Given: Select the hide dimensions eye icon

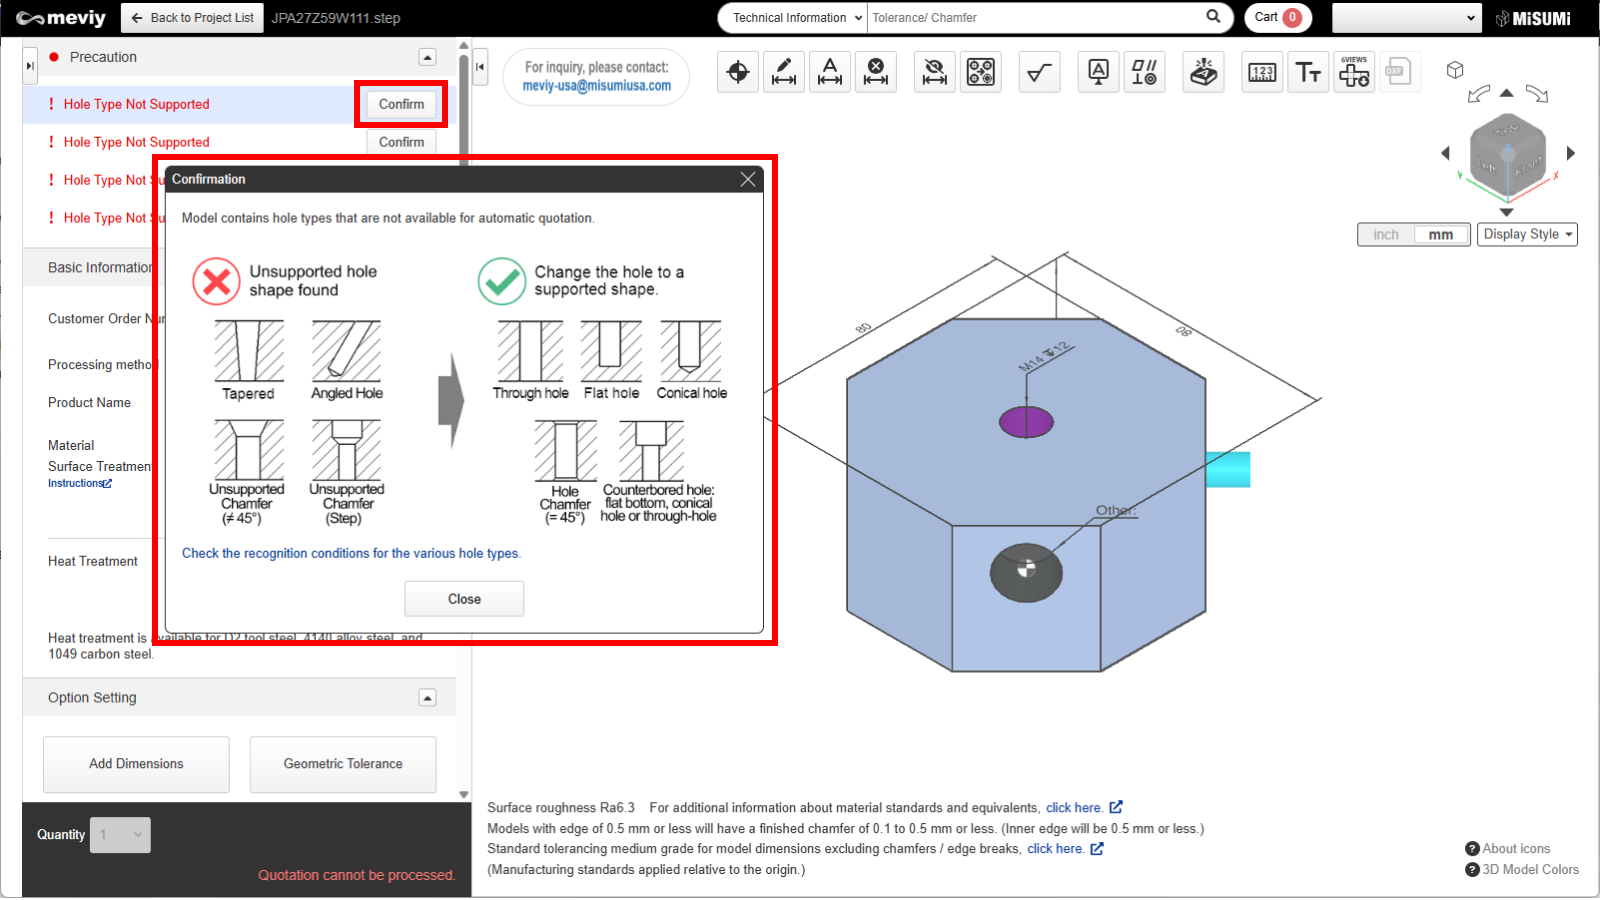Looking at the screenshot, I should pyautogui.click(x=934, y=72).
